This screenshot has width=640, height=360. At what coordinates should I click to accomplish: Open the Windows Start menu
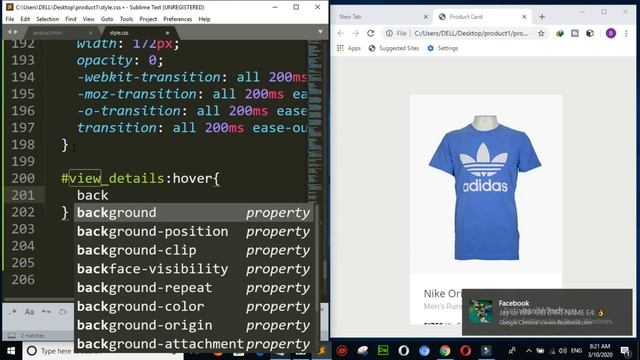(11, 351)
